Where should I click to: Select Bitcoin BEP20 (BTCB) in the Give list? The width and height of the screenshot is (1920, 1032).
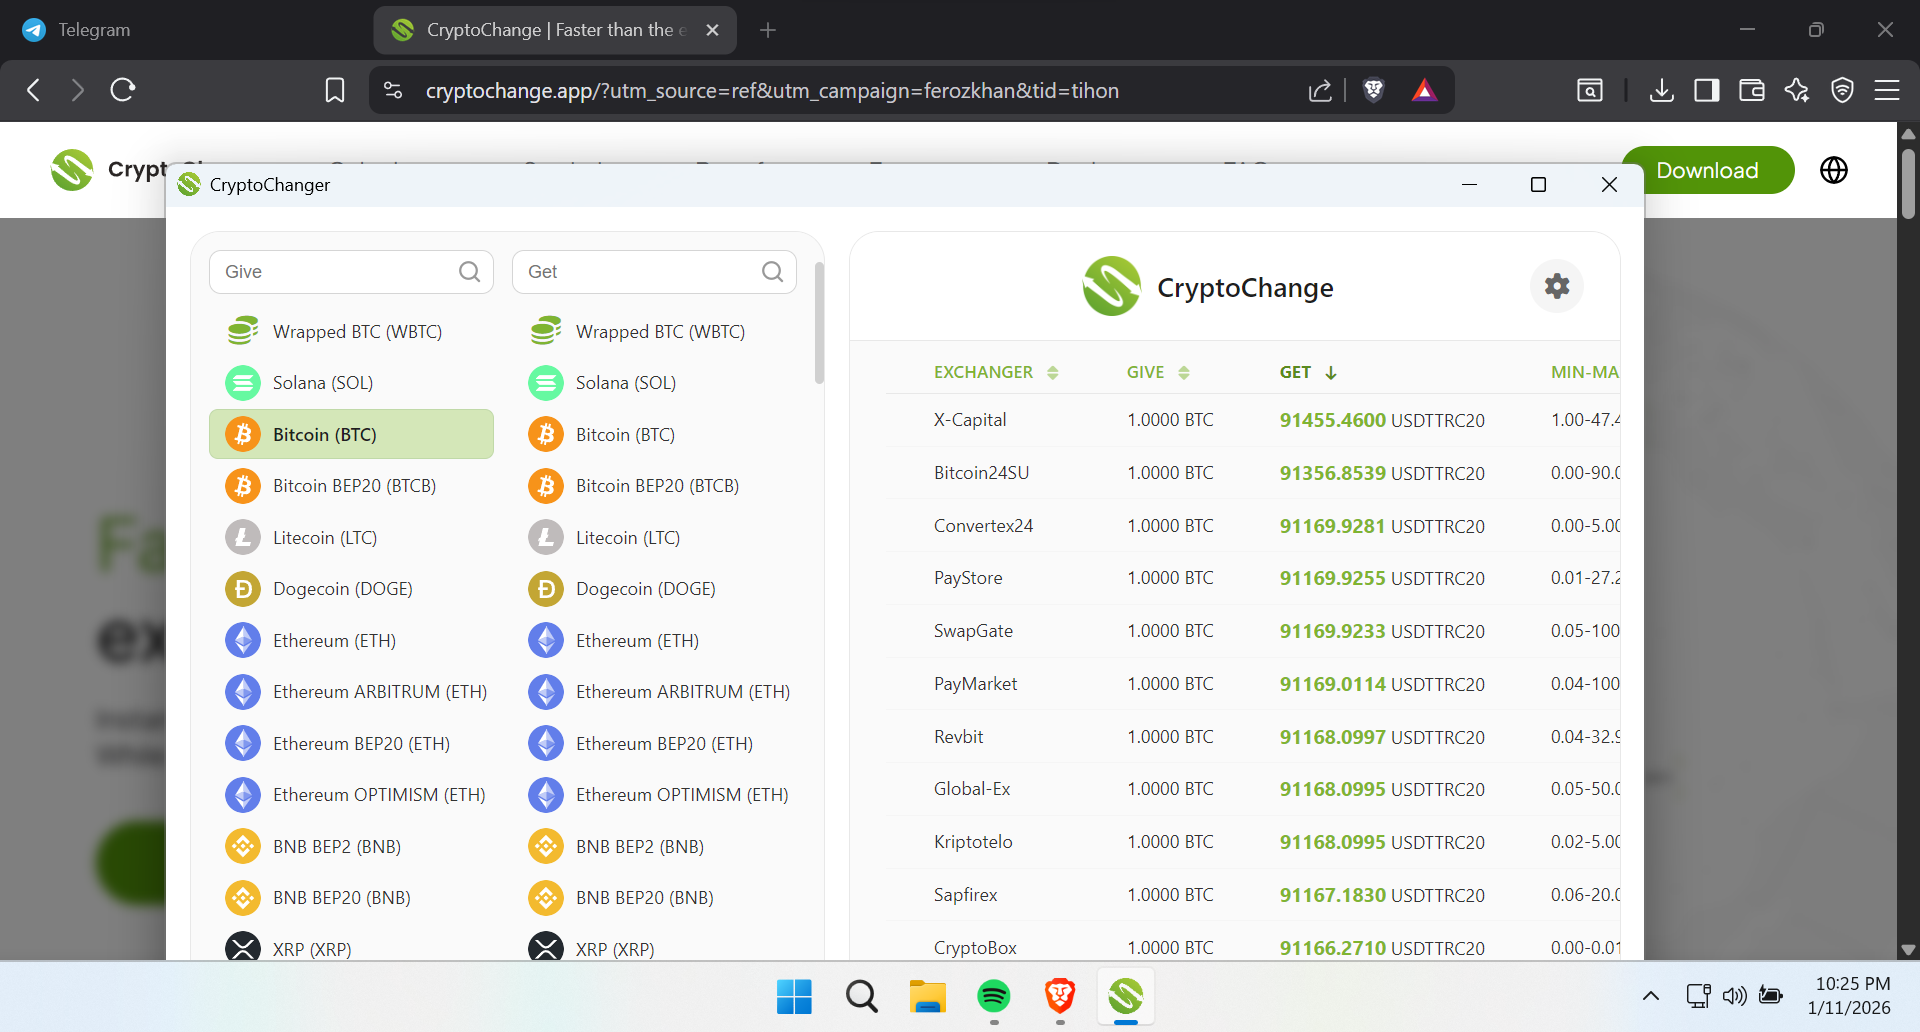point(351,486)
